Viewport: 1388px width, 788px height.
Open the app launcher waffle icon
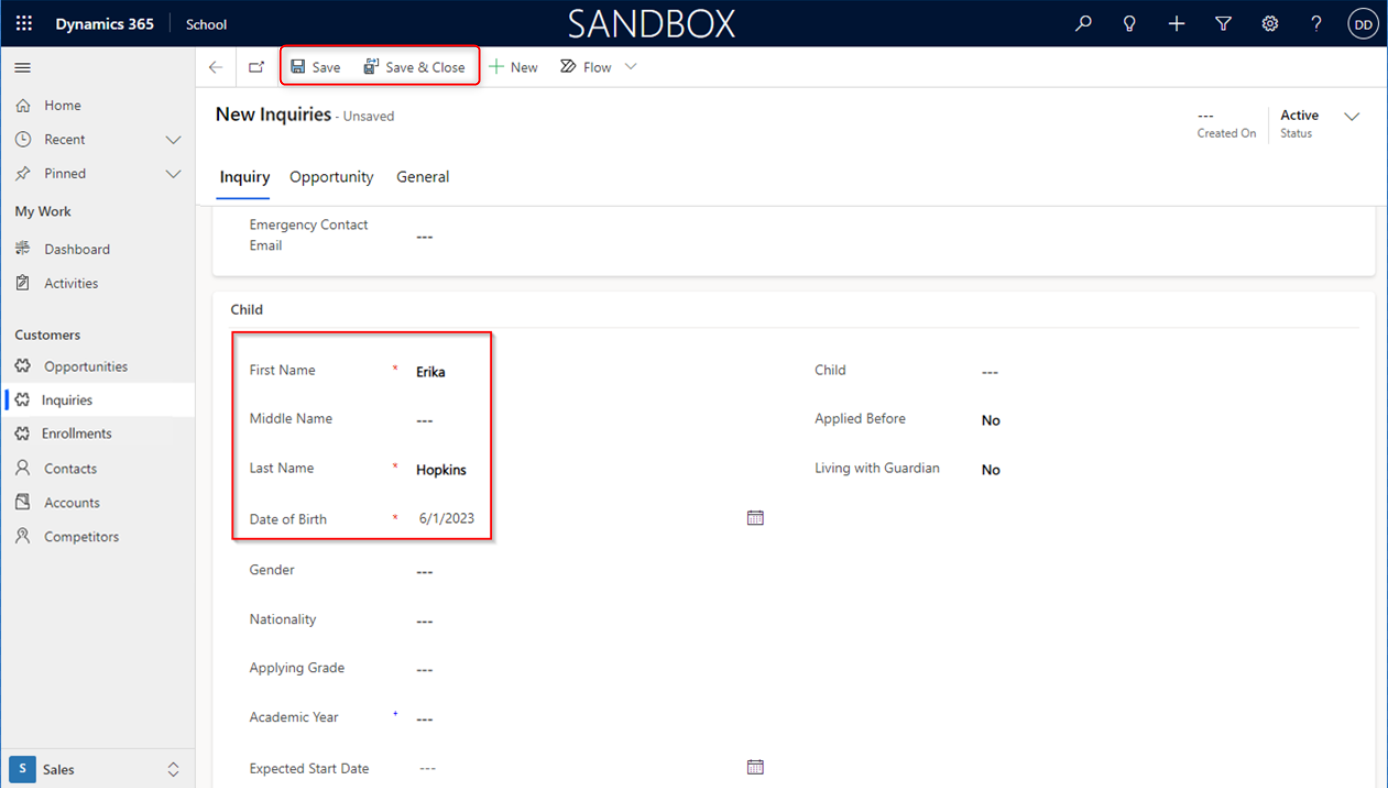click(24, 24)
